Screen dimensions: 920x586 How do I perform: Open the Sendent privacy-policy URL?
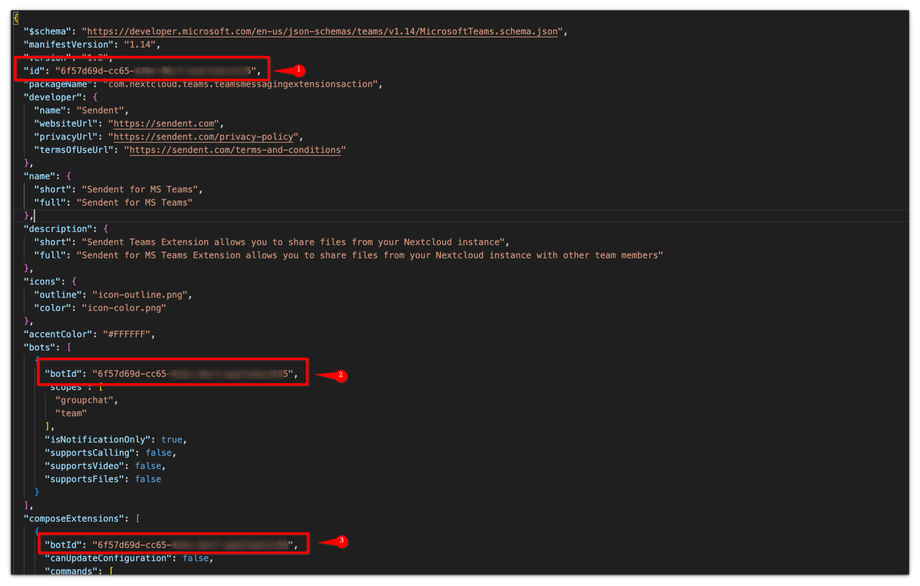point(203,137)
